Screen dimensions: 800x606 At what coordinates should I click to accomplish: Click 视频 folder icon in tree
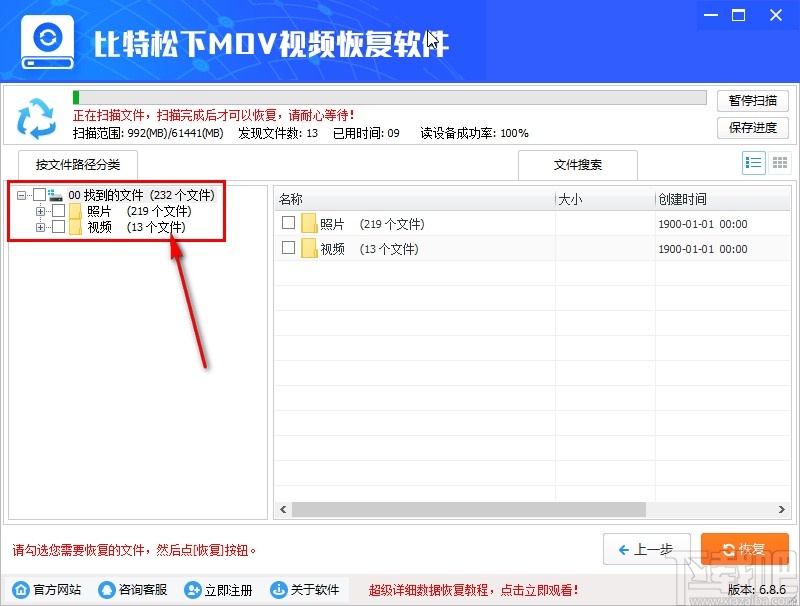click(76, 227)
